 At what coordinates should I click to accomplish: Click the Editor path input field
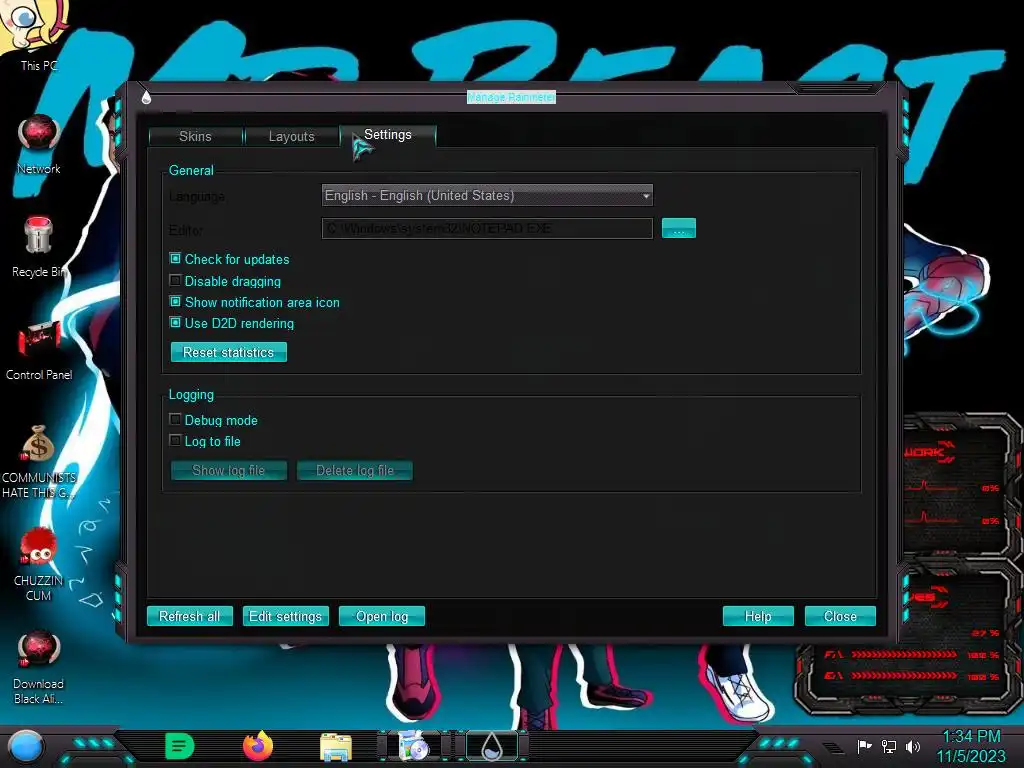point(487,229)
